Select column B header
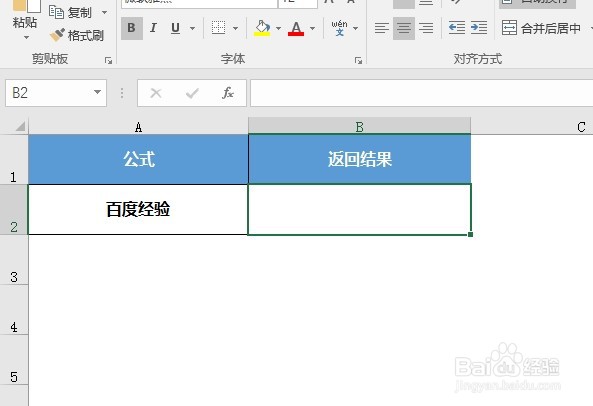The width and height of the screenshot is (593, 406). 359,126
